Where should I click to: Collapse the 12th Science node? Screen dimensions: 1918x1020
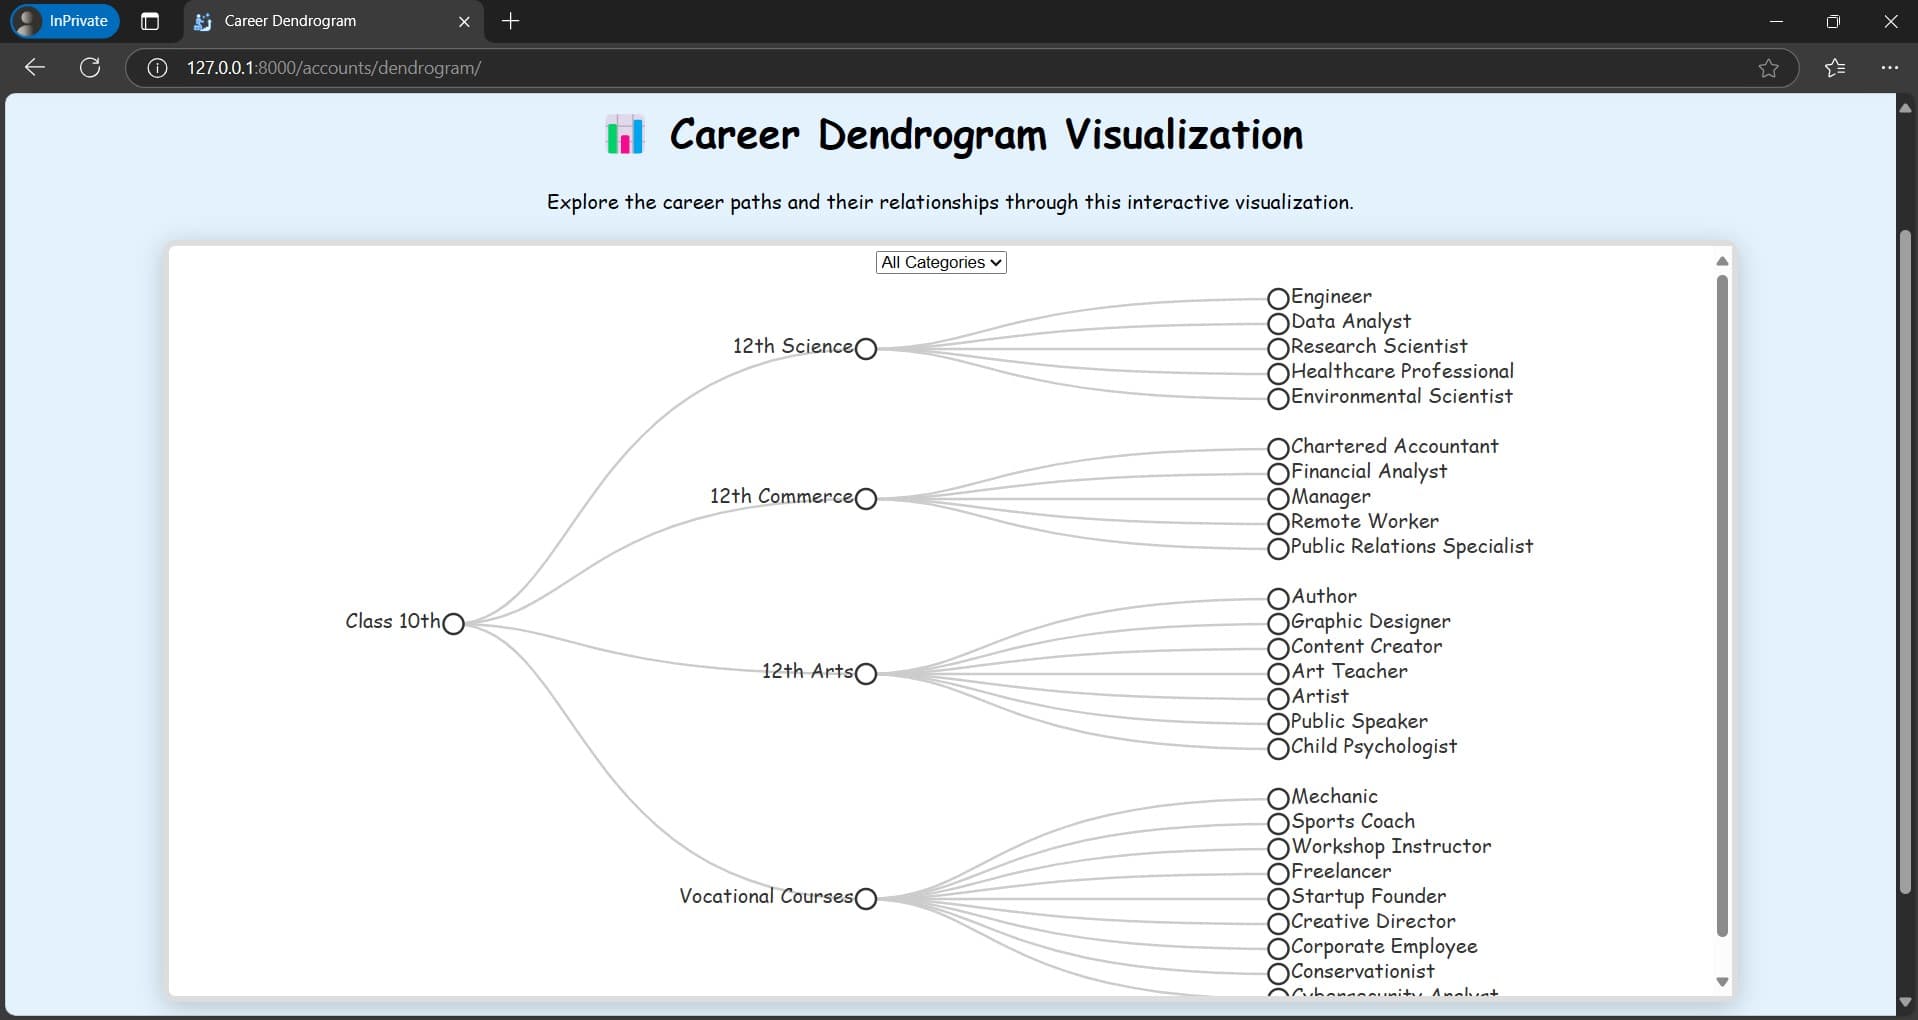pyautogui.click(x=866, y=349)
